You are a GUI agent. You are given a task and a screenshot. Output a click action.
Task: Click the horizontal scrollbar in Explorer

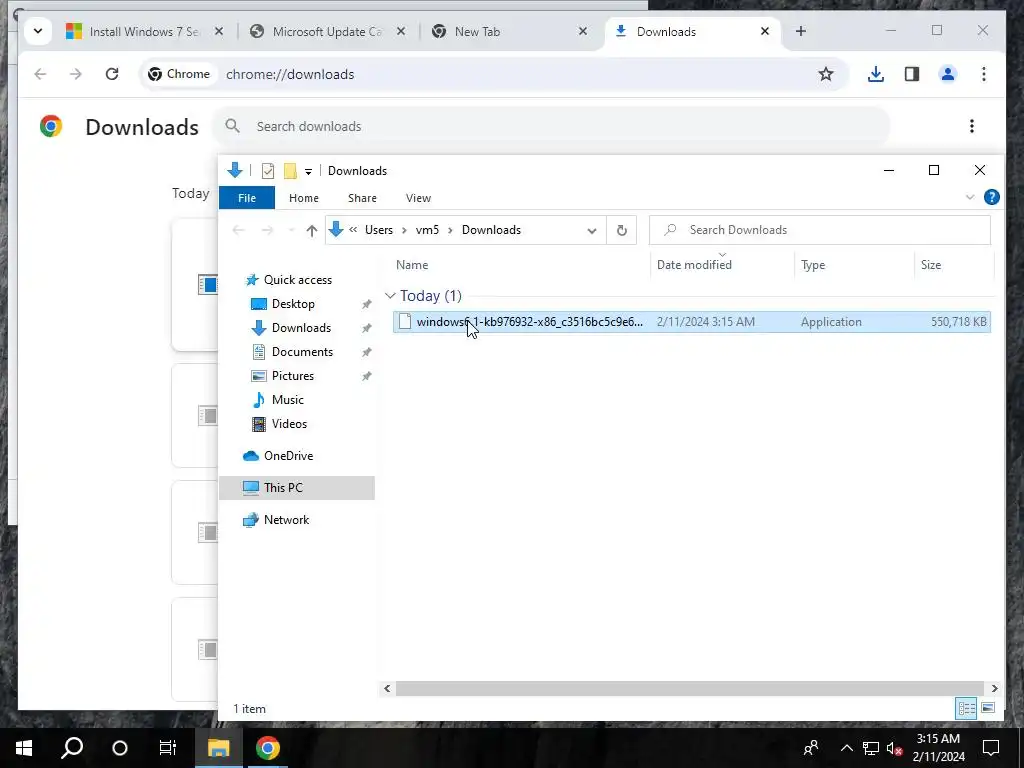690,688
